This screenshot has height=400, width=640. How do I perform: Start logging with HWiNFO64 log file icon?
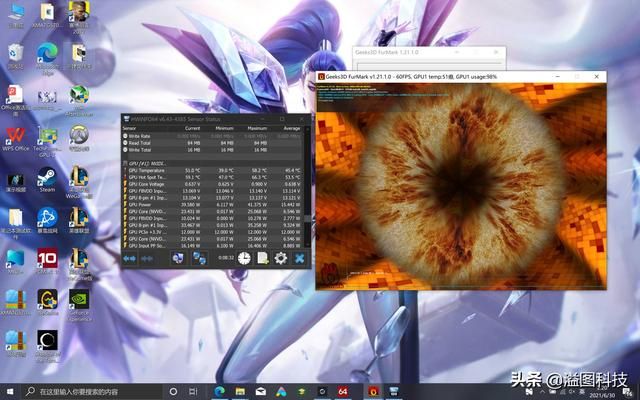pos(262,258)
